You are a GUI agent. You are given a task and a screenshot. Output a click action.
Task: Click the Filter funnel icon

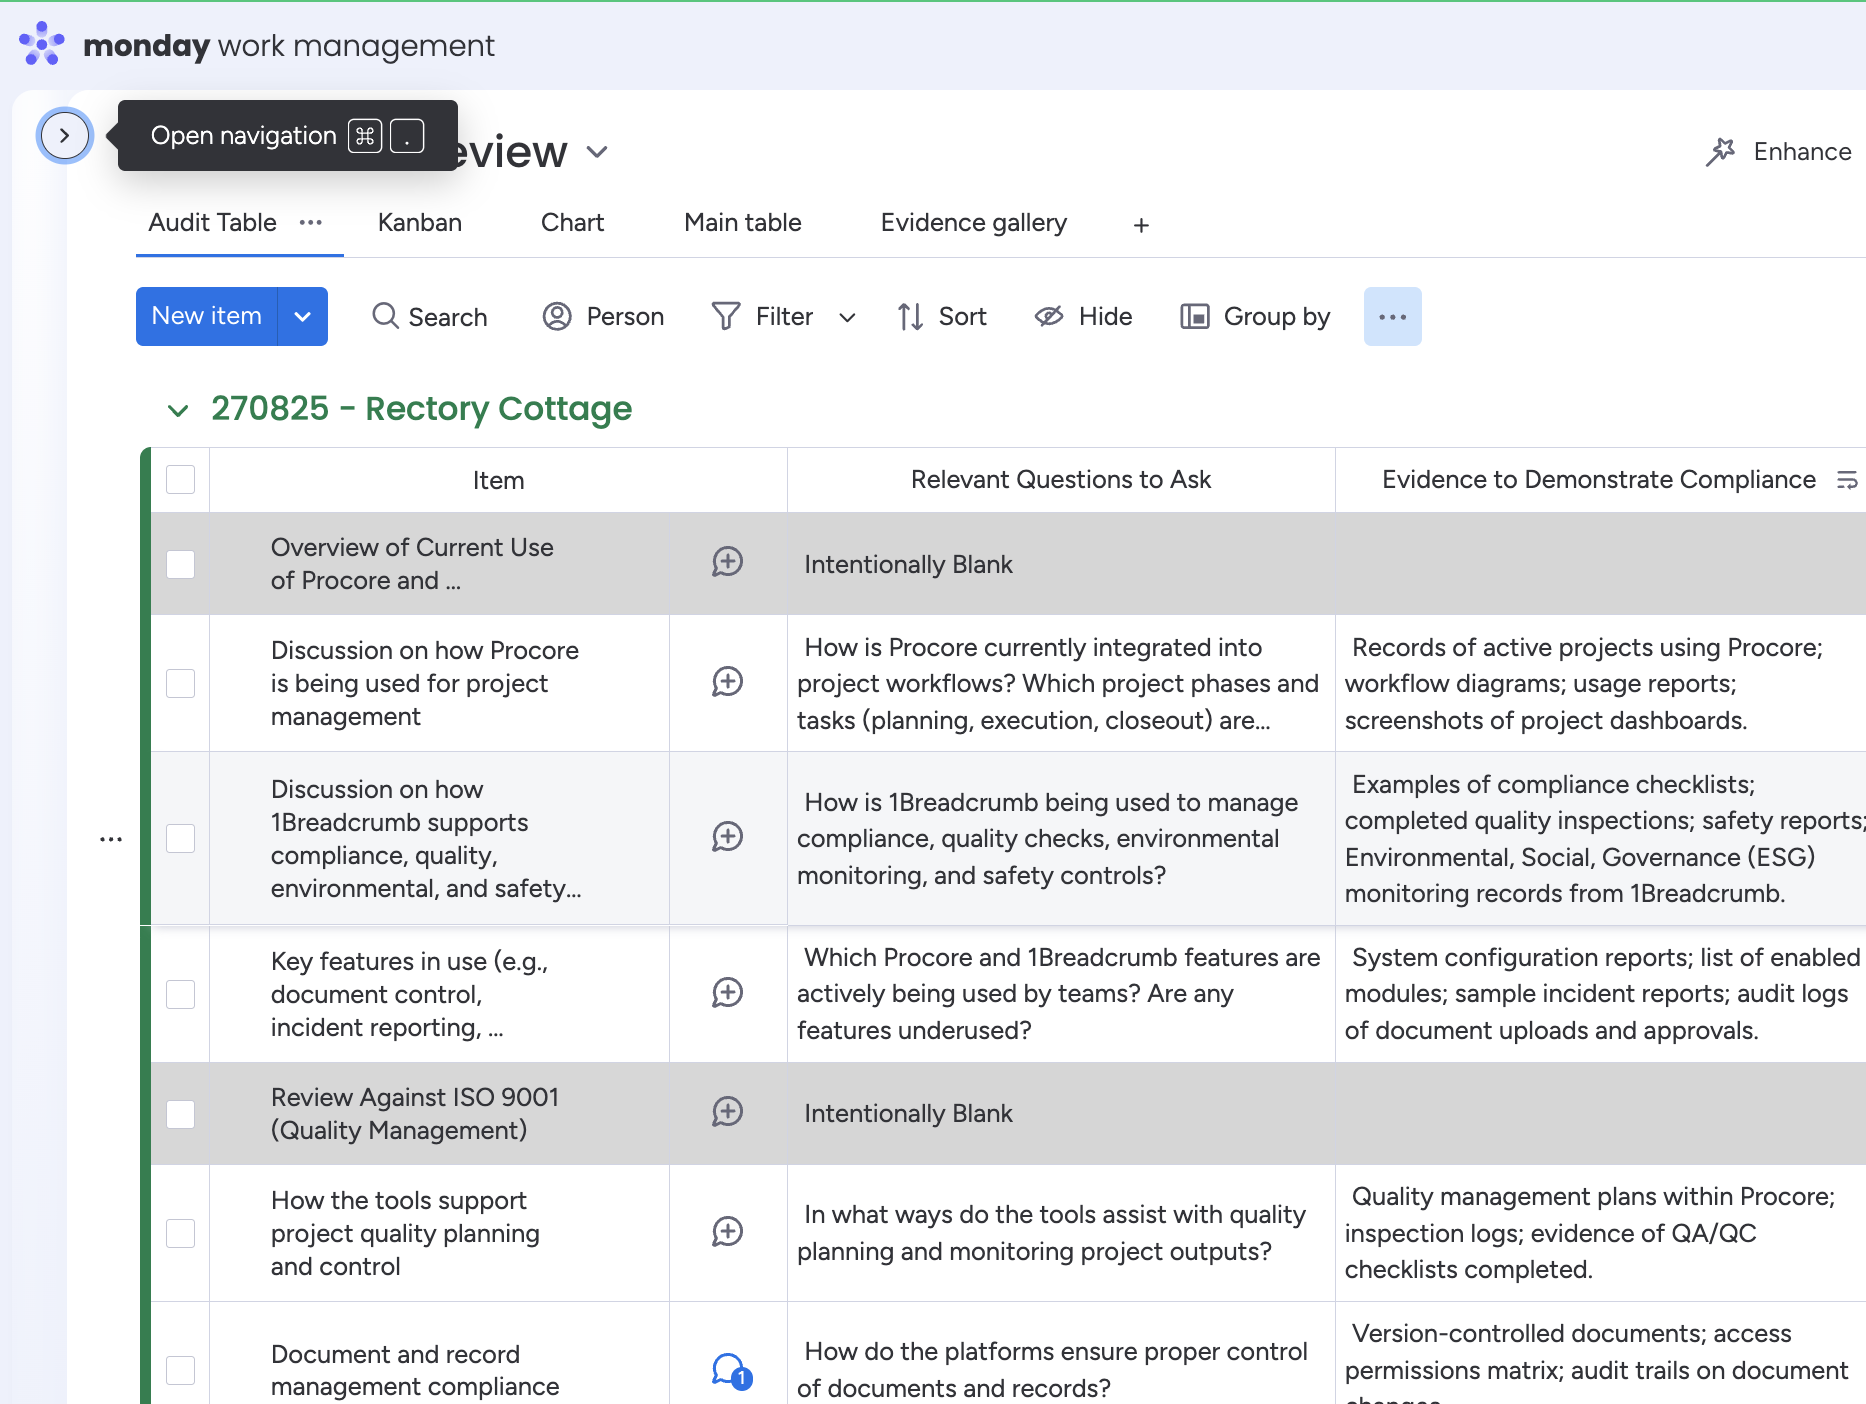pos(726,316)
